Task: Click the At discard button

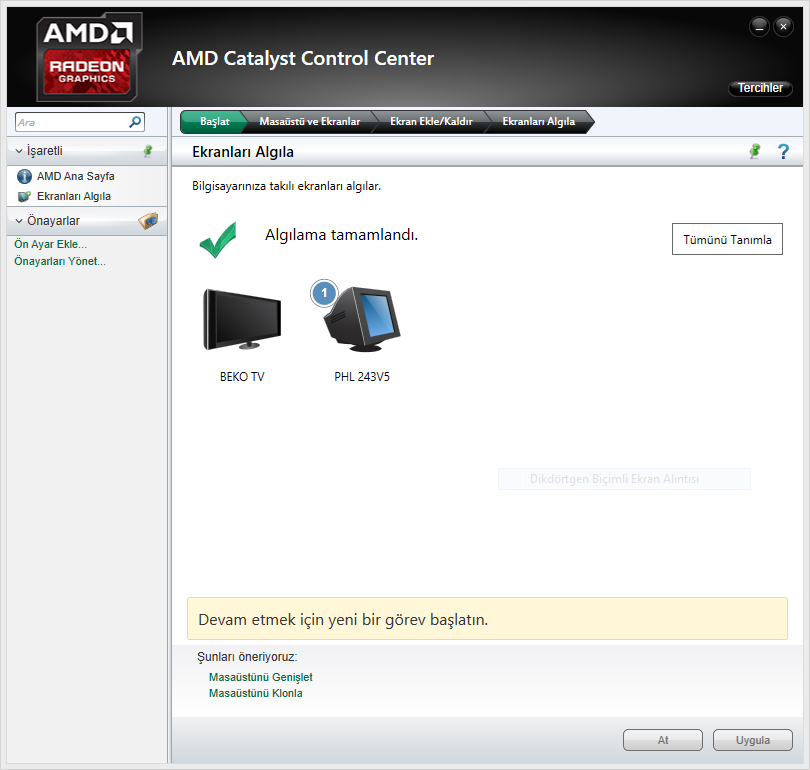Action: point(663,740)
